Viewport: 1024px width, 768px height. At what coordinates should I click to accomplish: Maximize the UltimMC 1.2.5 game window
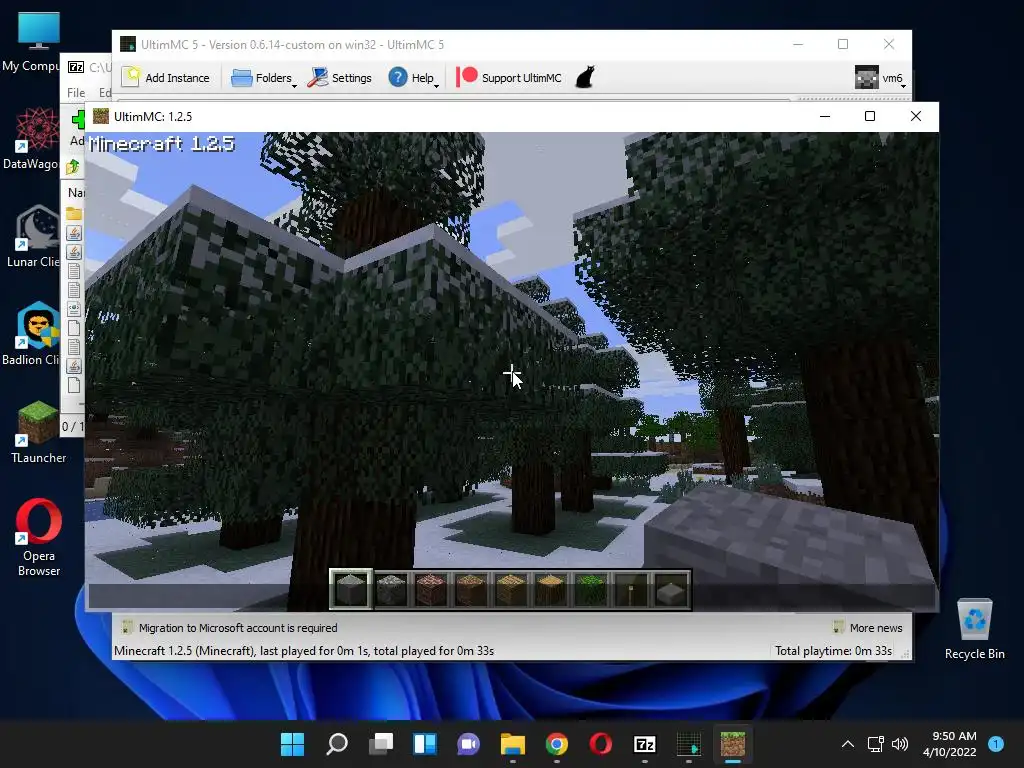(x=870, y=116)
